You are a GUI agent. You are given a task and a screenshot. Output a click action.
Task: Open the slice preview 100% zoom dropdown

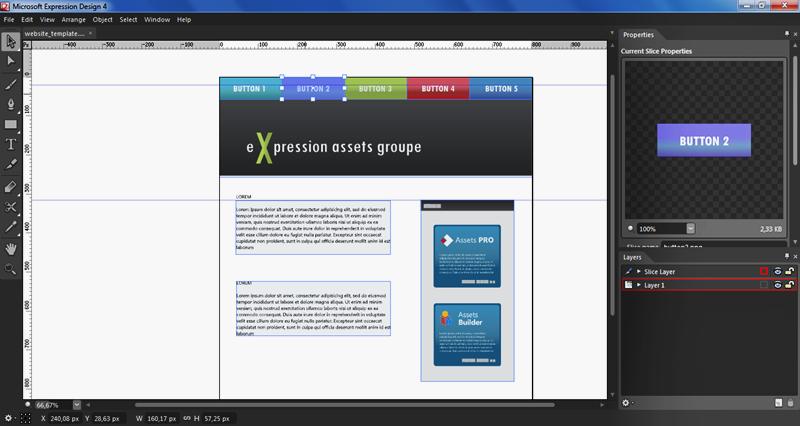(x=690, y=229)
